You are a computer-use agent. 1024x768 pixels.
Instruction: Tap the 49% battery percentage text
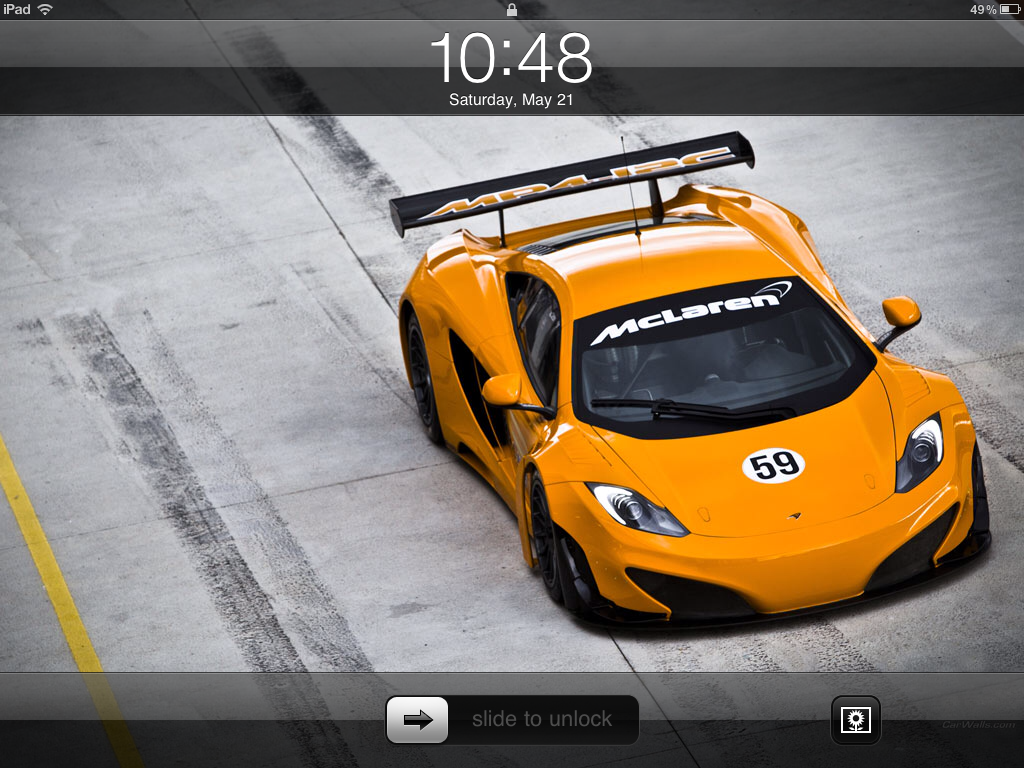click(983, 10)
